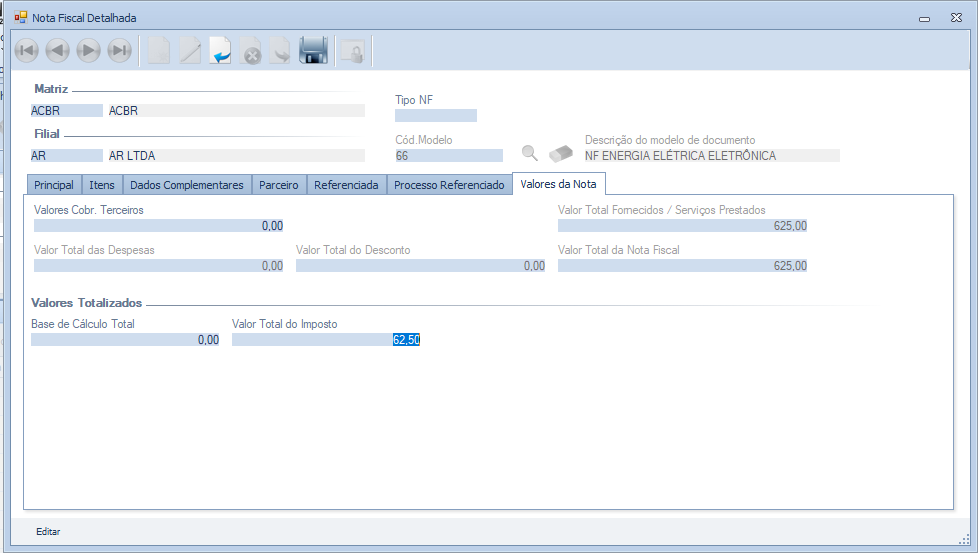The image size is (978, 553).
Task: Minimize the Nota Fiscal Detalhada window
Action: [924, 18]
